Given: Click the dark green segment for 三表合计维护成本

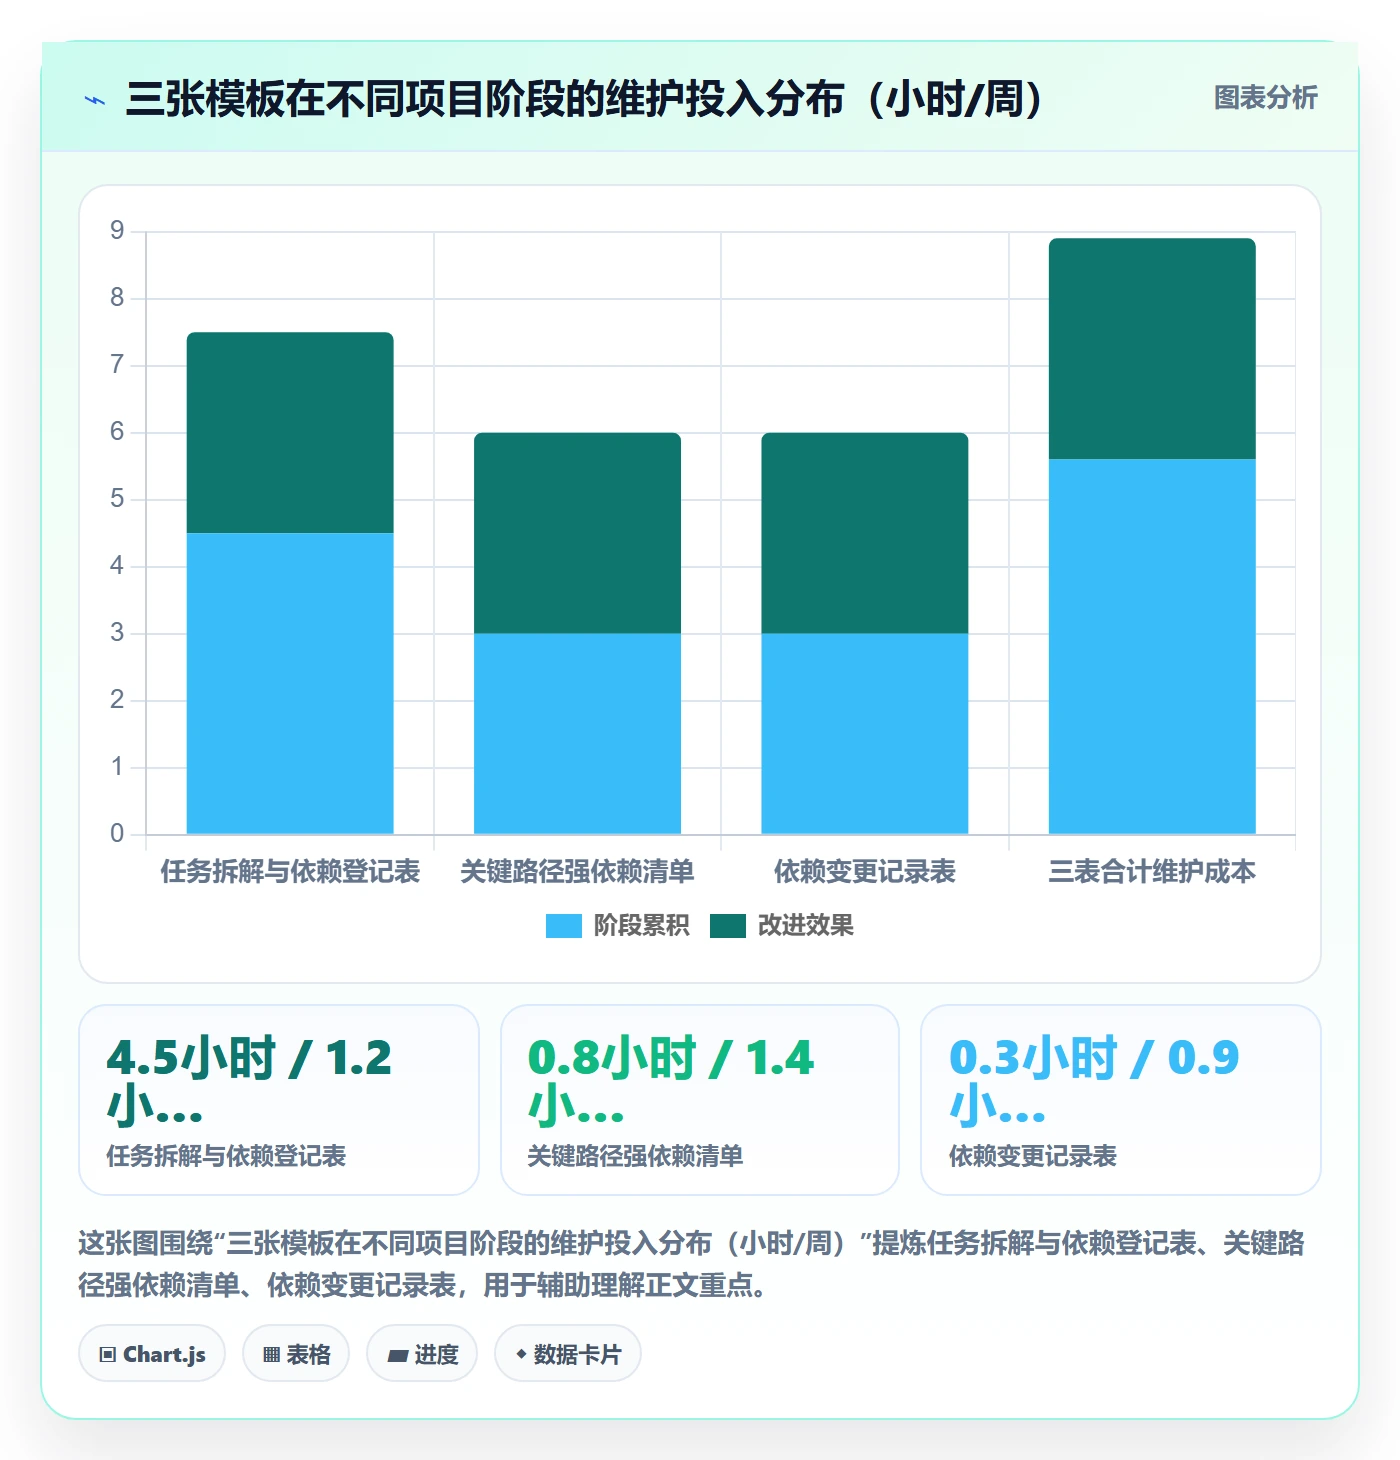Looking at the screenshot, I should (1152, 349).
